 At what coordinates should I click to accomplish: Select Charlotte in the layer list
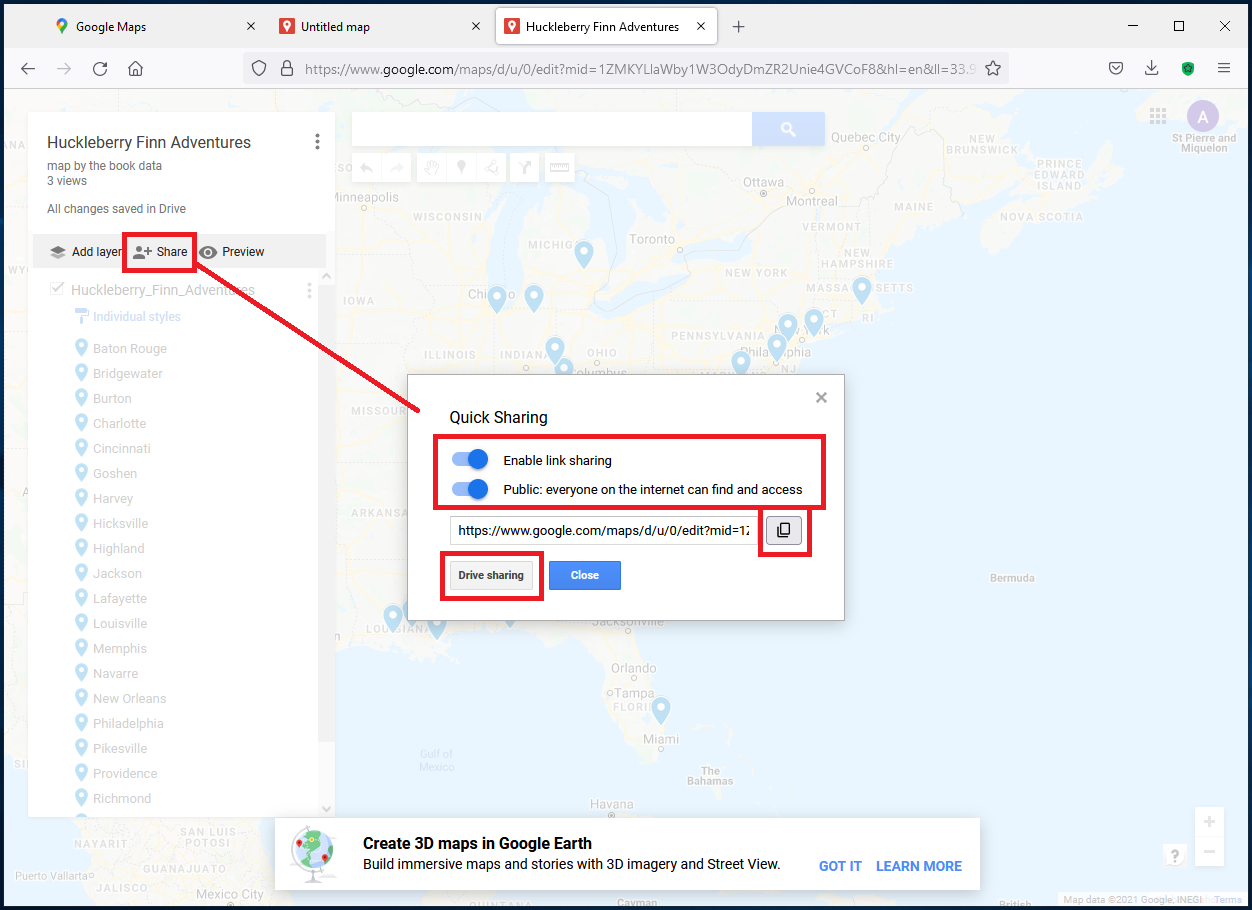pyautogui.click(x=122, y=423)
